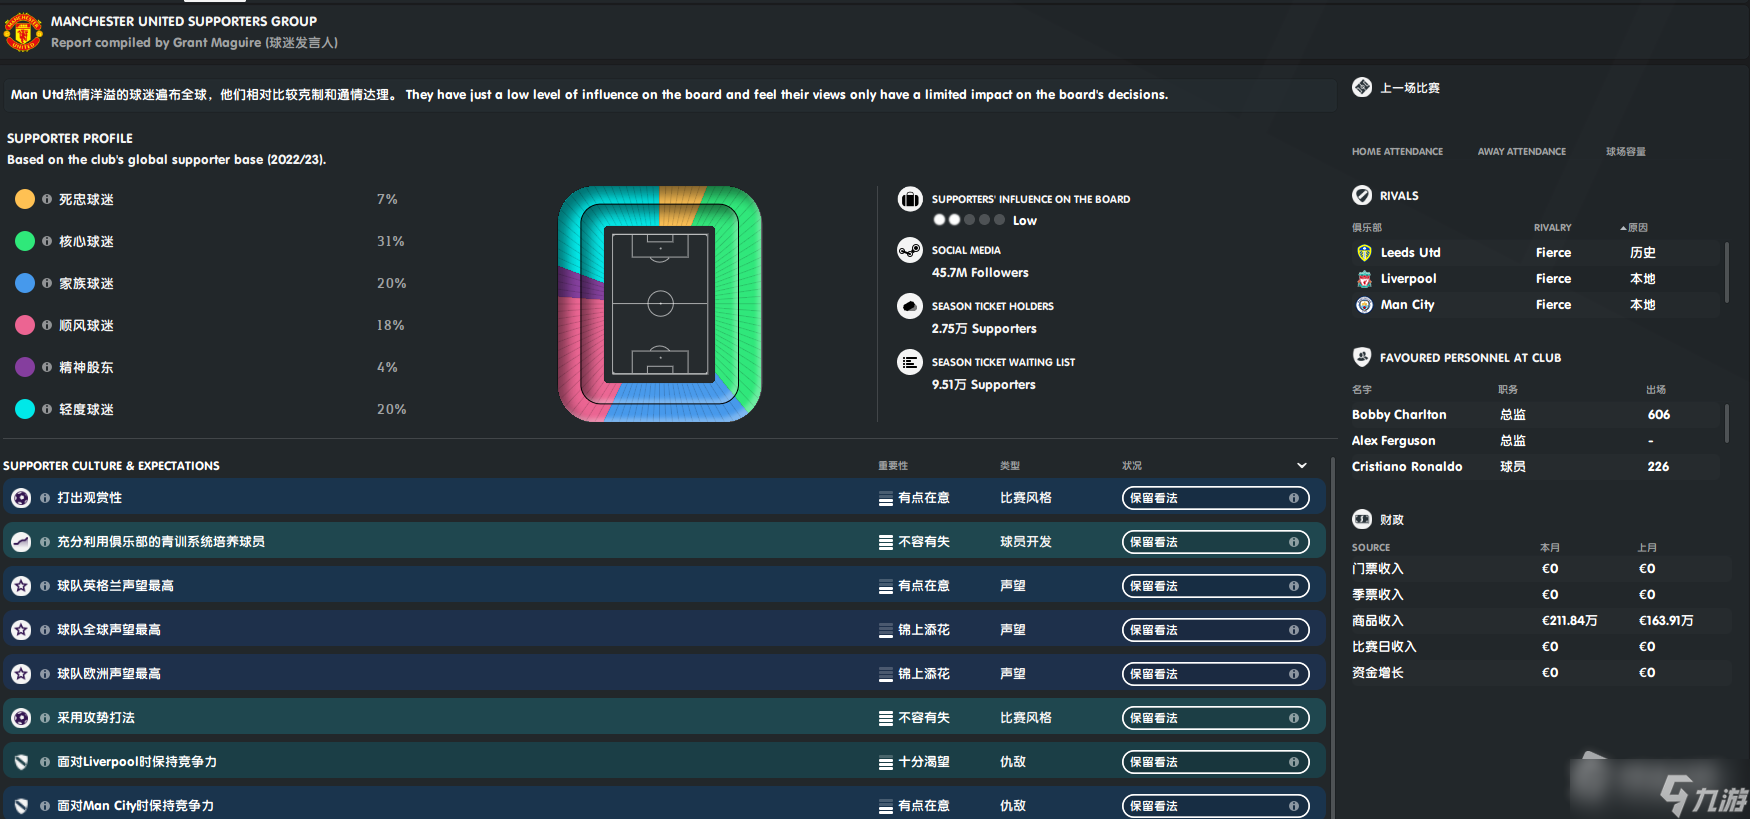Screen dimensions: 1750x819
Task: Click the 球场容量 label
Action: (1626, 152)
